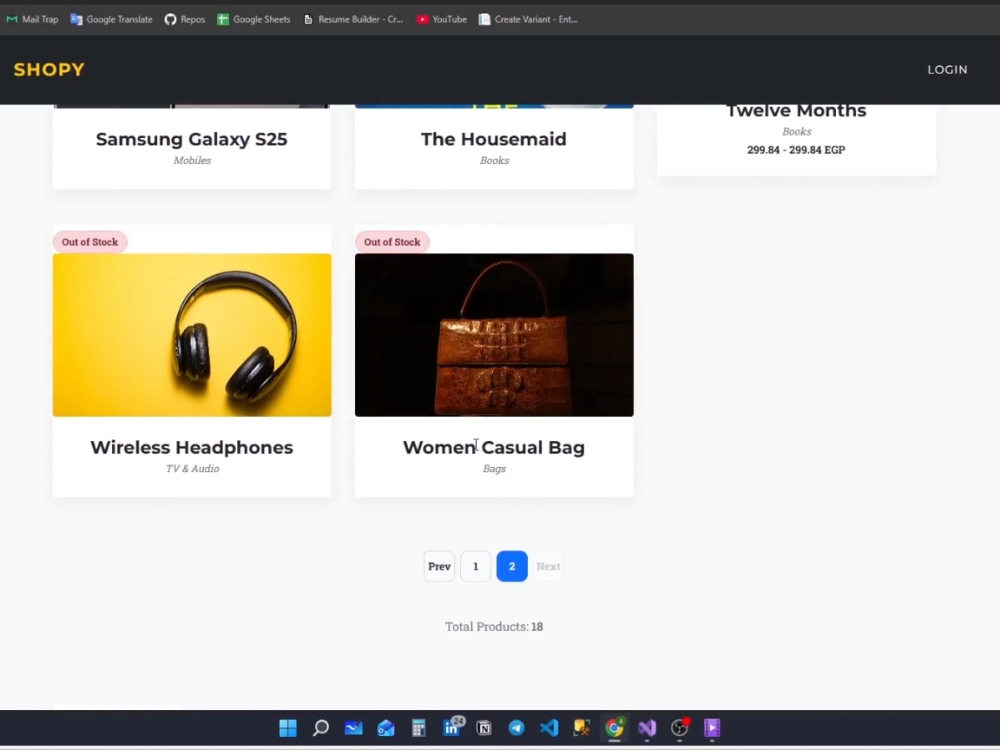Open the Mail app in the taskbar

pyautogui.click(x=353, y=728)
